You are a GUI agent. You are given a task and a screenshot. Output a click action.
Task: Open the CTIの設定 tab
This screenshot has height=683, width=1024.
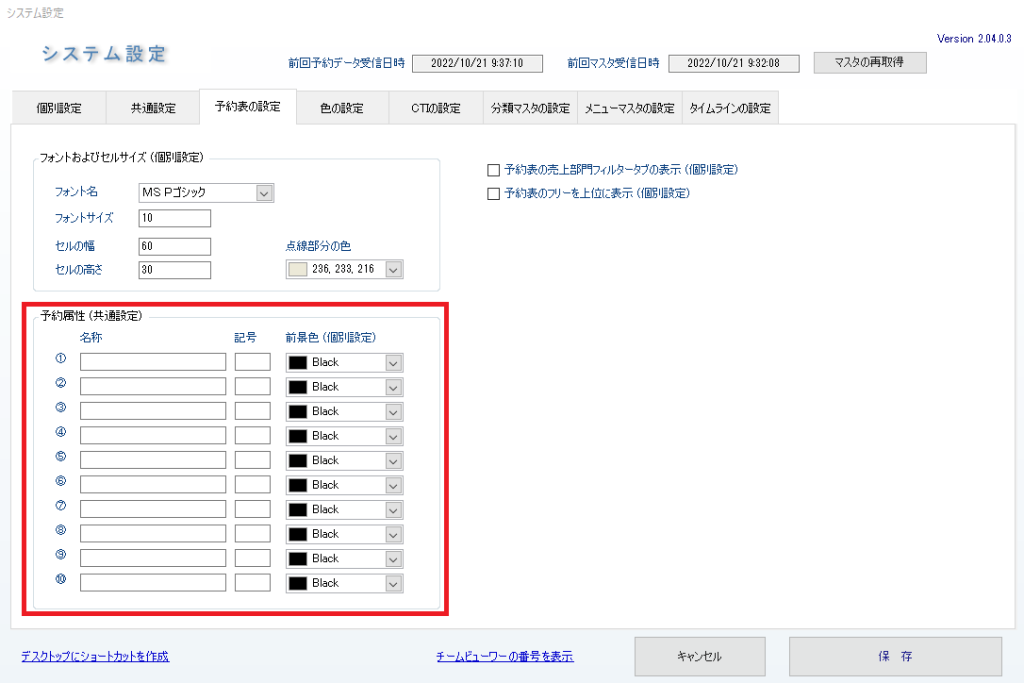click(435, 108)
